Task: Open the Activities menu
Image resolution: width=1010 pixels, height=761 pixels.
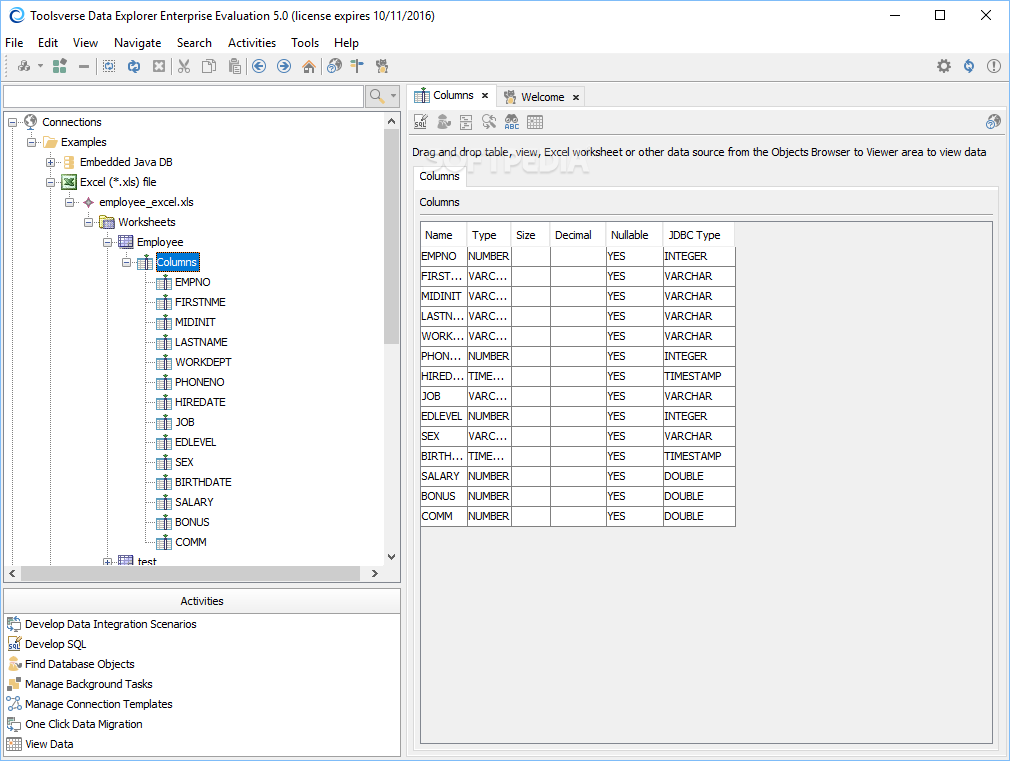Action: 252,43
